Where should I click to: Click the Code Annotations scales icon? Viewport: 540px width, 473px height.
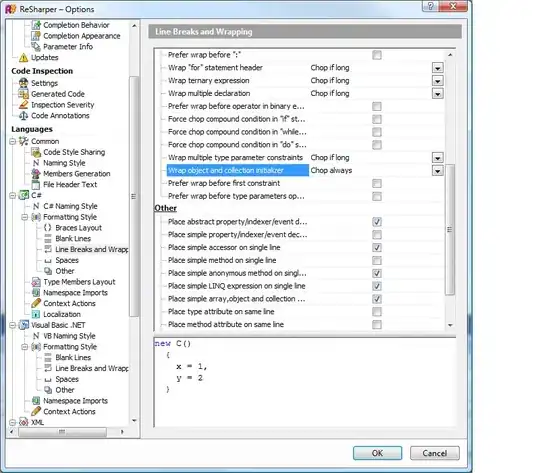[23, 115]
